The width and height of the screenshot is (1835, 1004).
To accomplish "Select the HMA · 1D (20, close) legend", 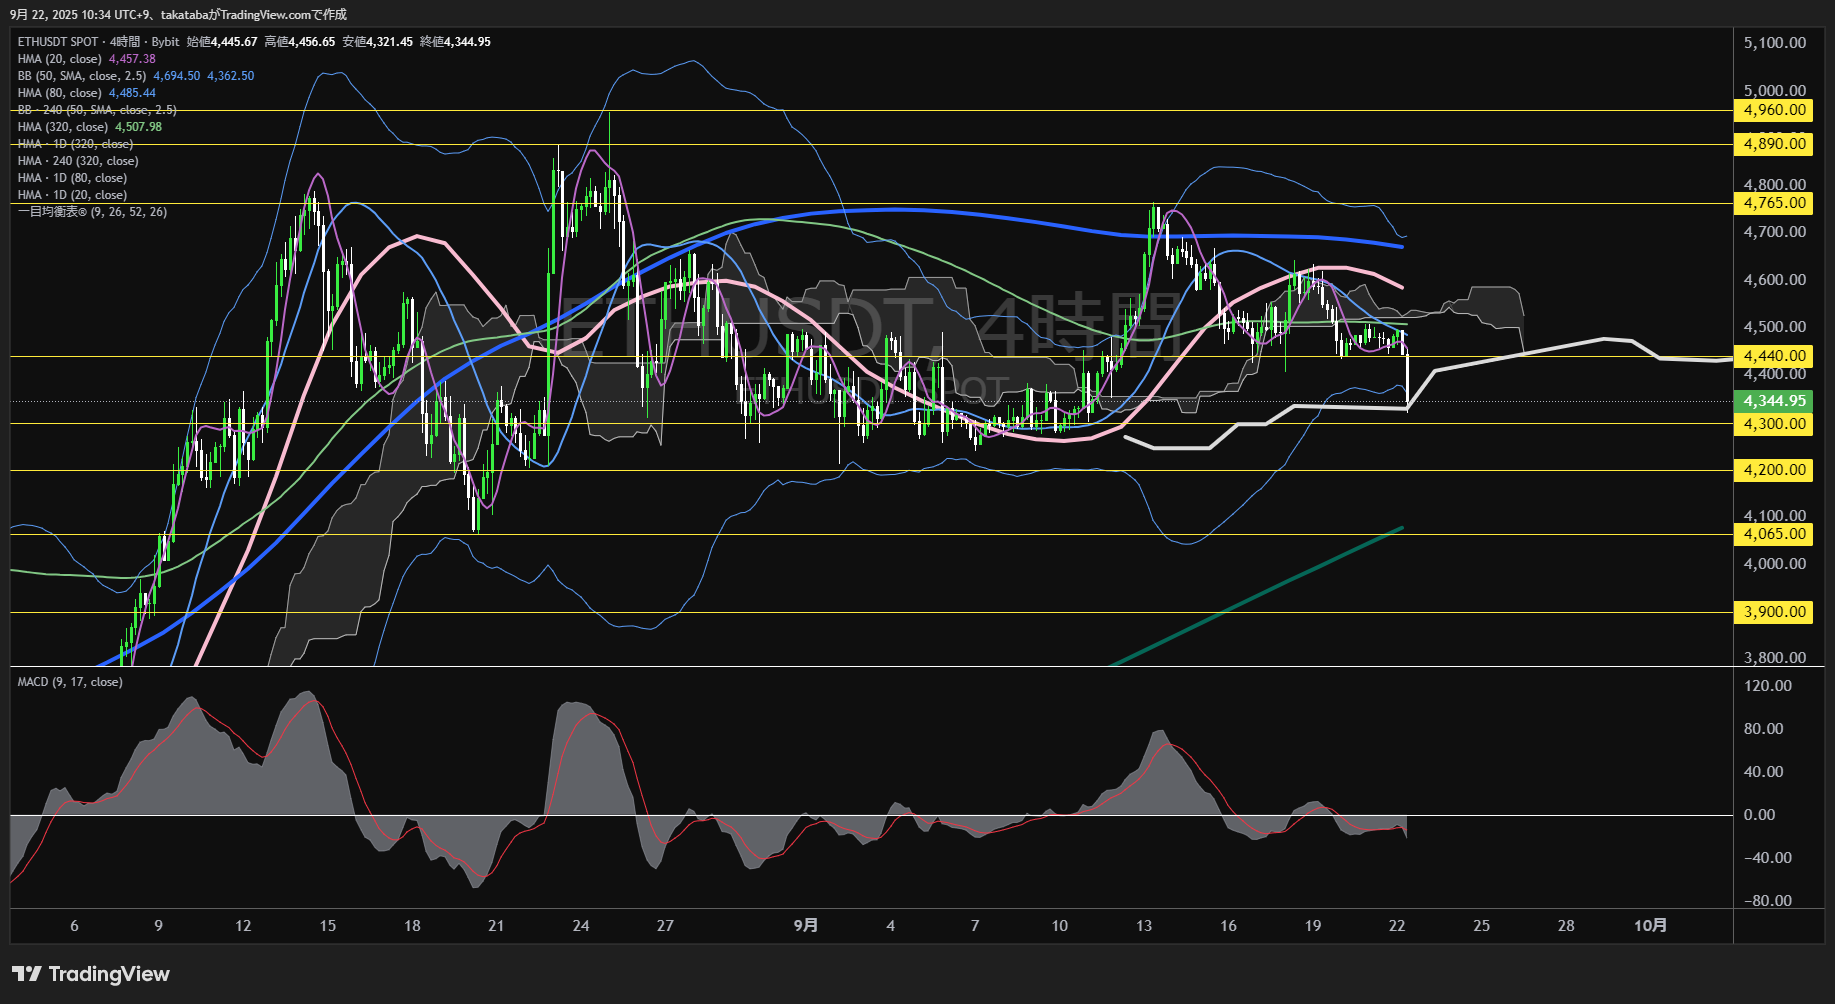I will [x=72, y=195].
